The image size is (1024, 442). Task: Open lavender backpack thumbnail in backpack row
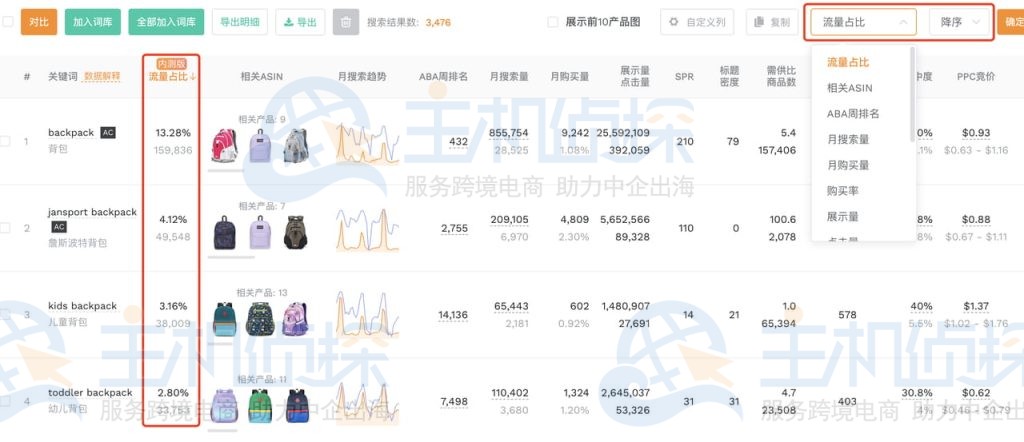(x=260, y=145)
